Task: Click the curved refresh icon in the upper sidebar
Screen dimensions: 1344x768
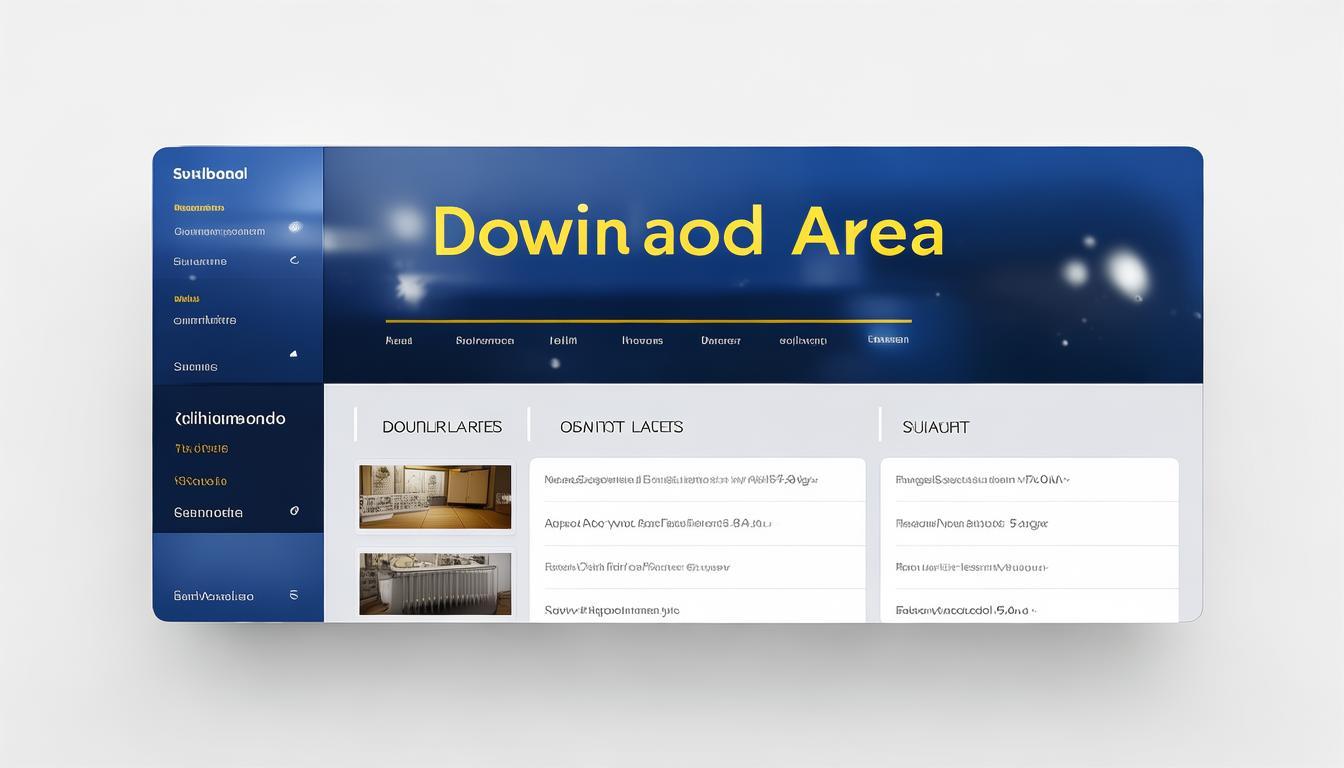Action: (x=293, y=260)
